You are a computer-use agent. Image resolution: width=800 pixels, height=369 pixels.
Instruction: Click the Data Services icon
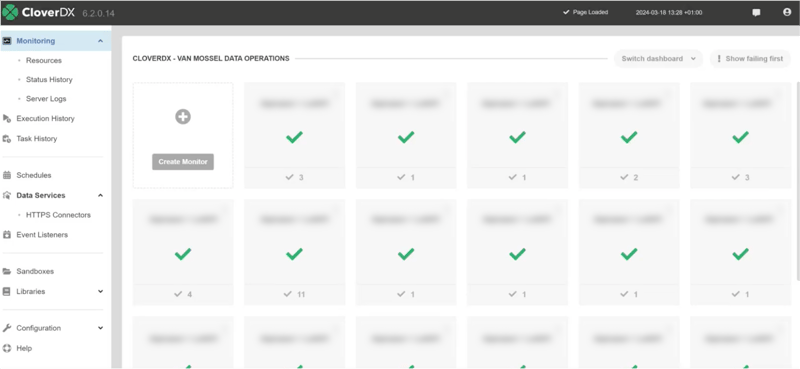[x=7, y=195]
